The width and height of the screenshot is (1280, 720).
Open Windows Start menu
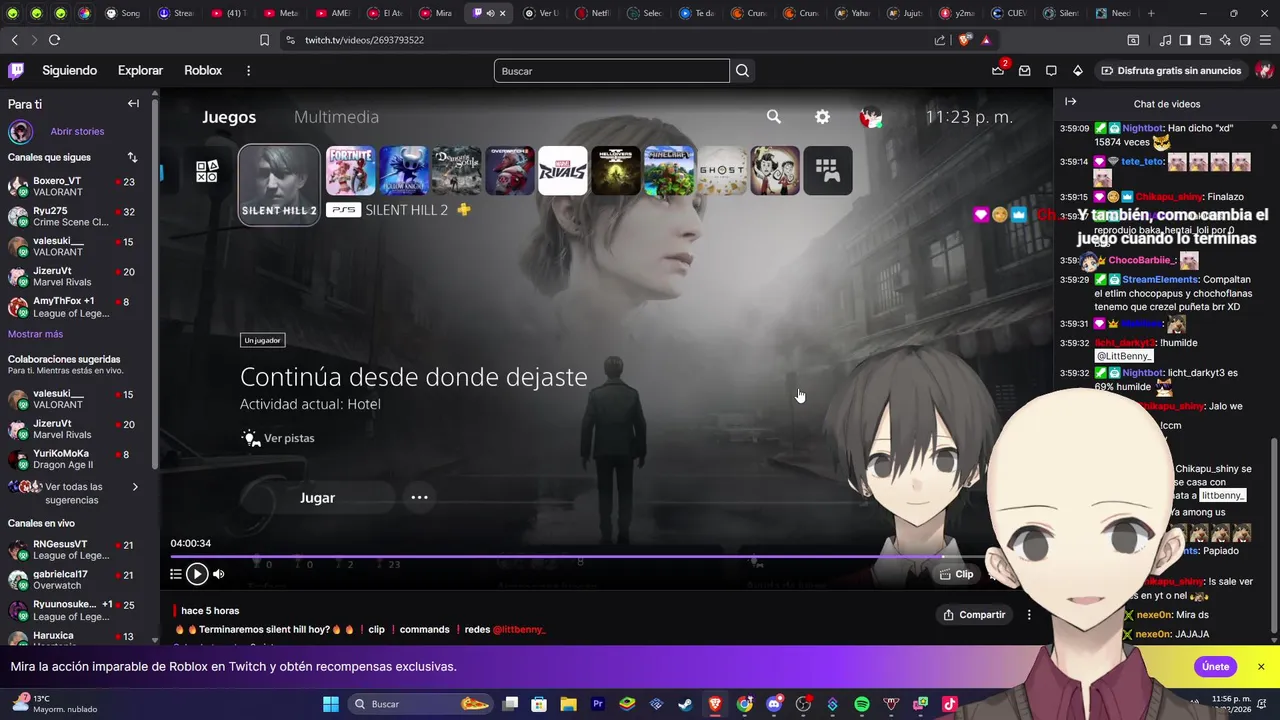pyautogui.click(x=330, y=704)
